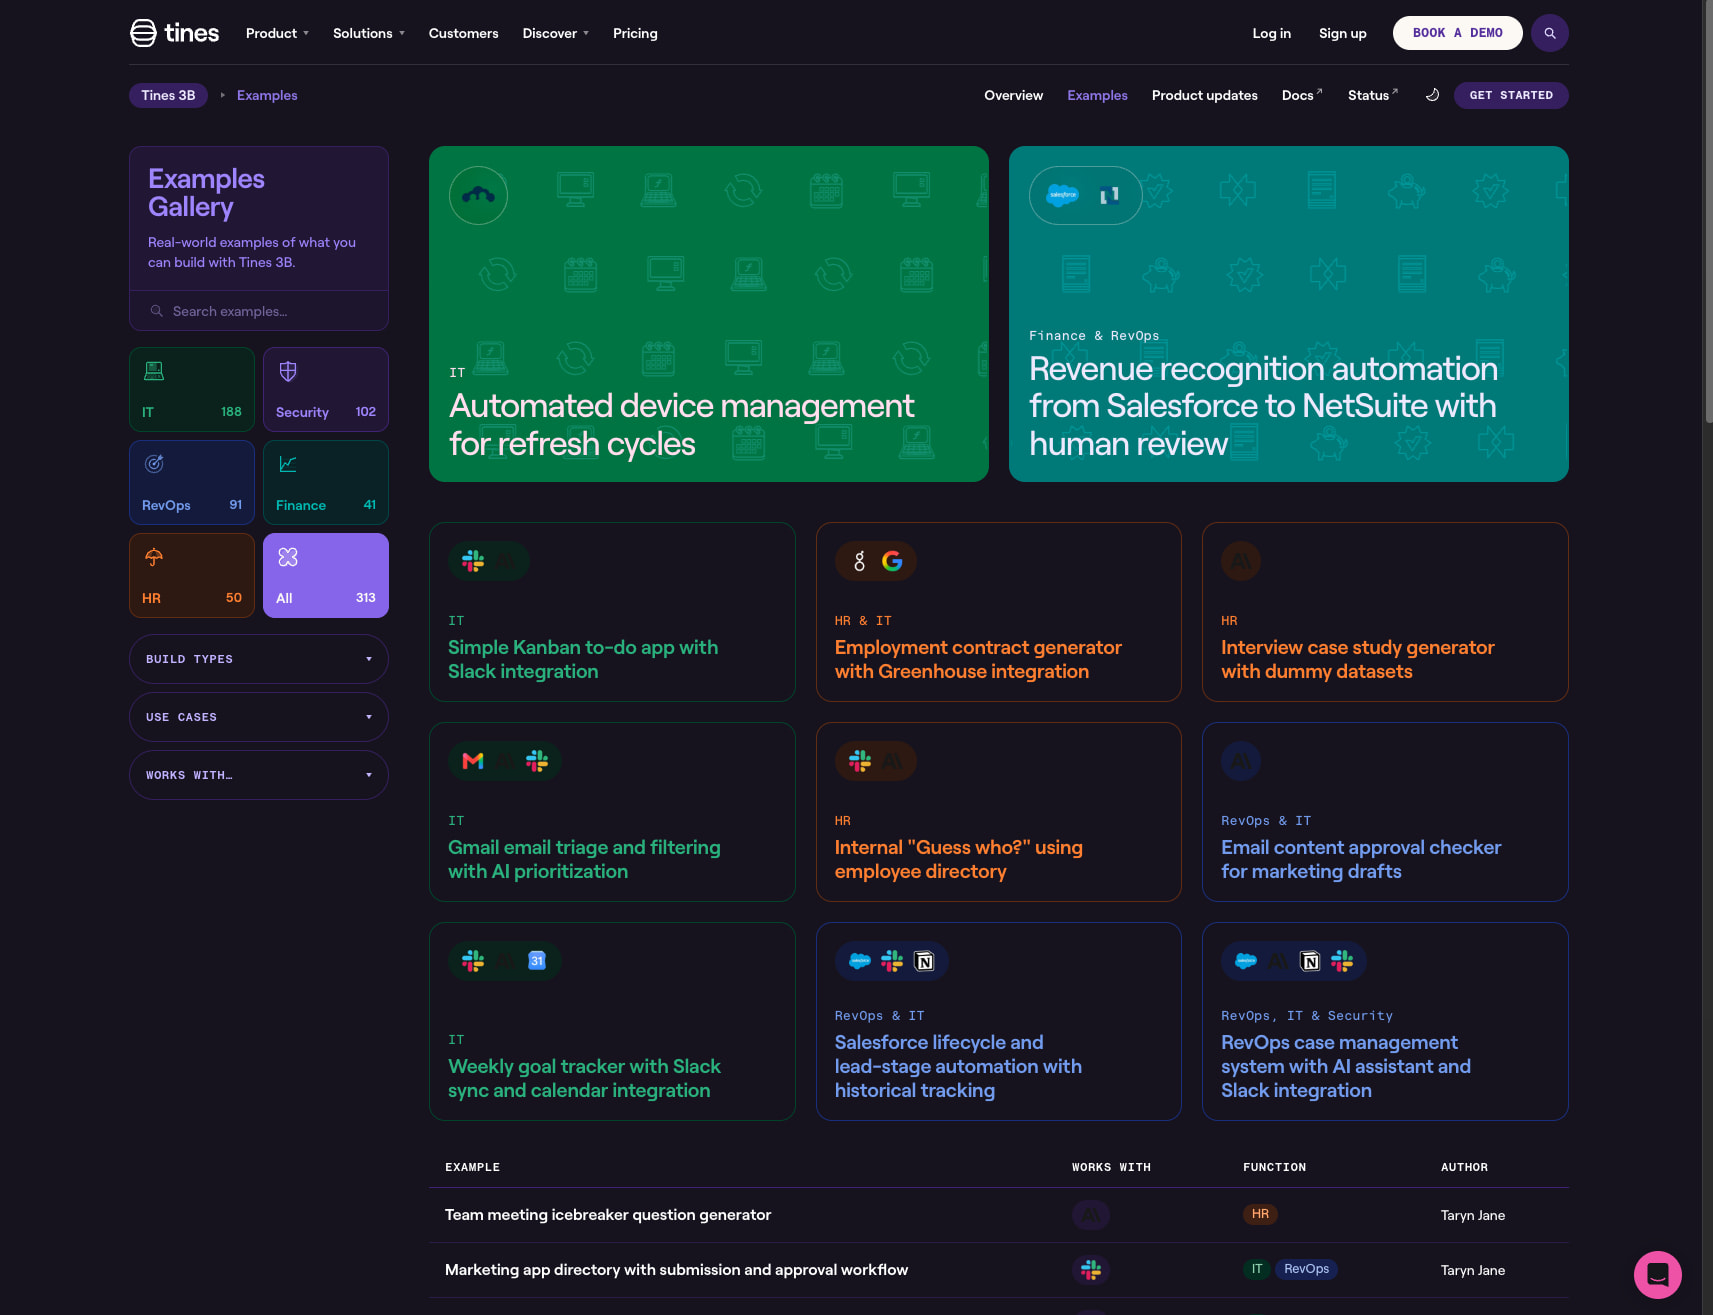Screen dimensions: 1713x1315
Task: Switch to the Overview tab
Action: [x=1013, y=95]
